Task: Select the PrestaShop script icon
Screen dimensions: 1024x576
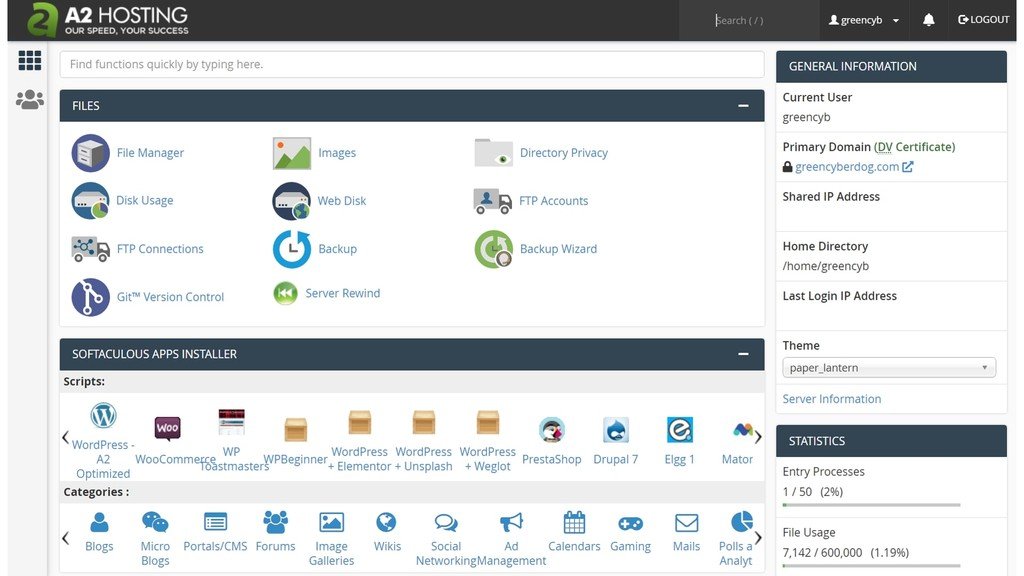Action: tap(551, 430)
